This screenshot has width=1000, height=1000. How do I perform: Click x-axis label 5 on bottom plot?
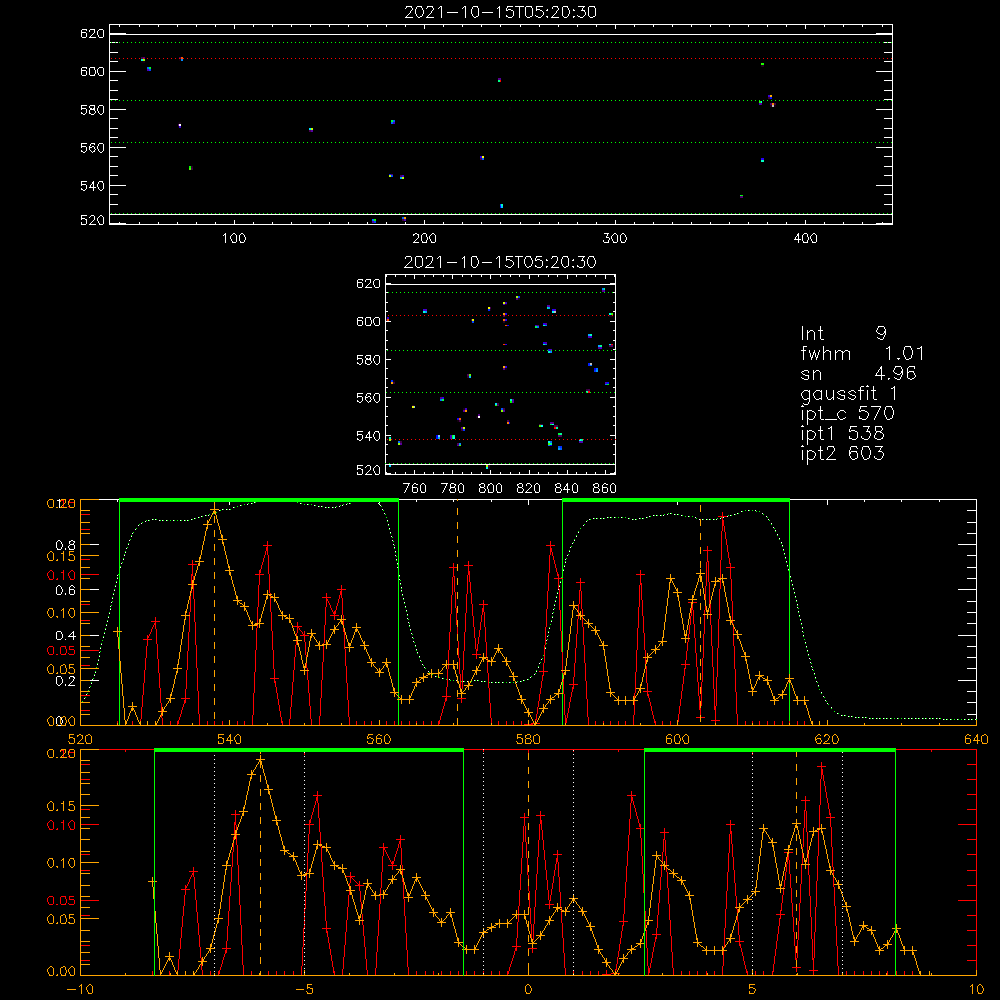[x=753, y=990]
